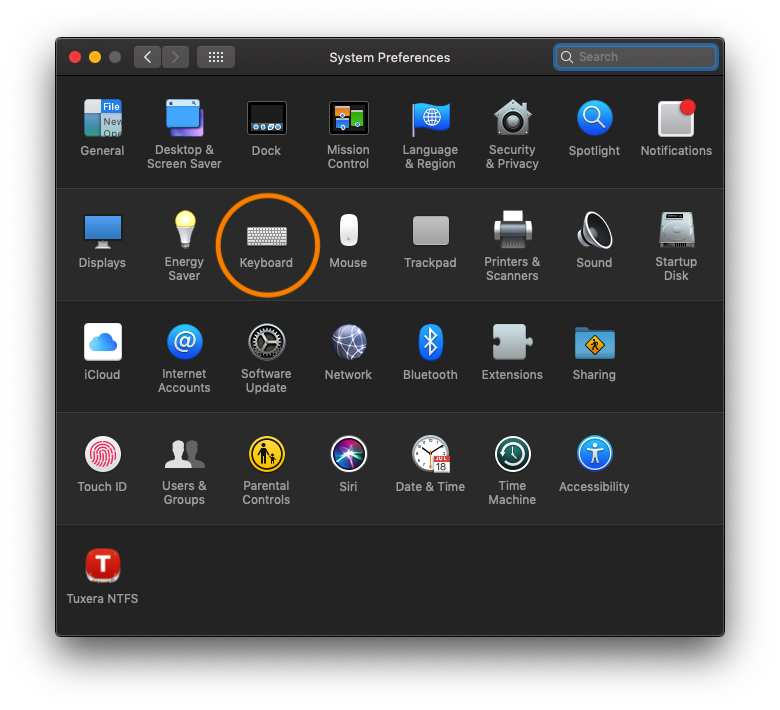Image resolution: width=780 pixels, height=710 pixels.
Task: Click the Show All grid button
Action: point(216,57)
